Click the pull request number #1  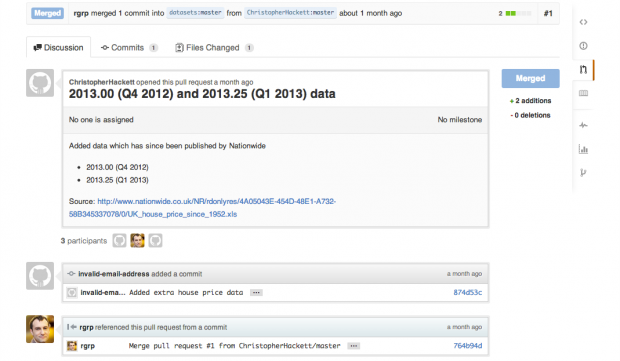click(x=548, y=13)
